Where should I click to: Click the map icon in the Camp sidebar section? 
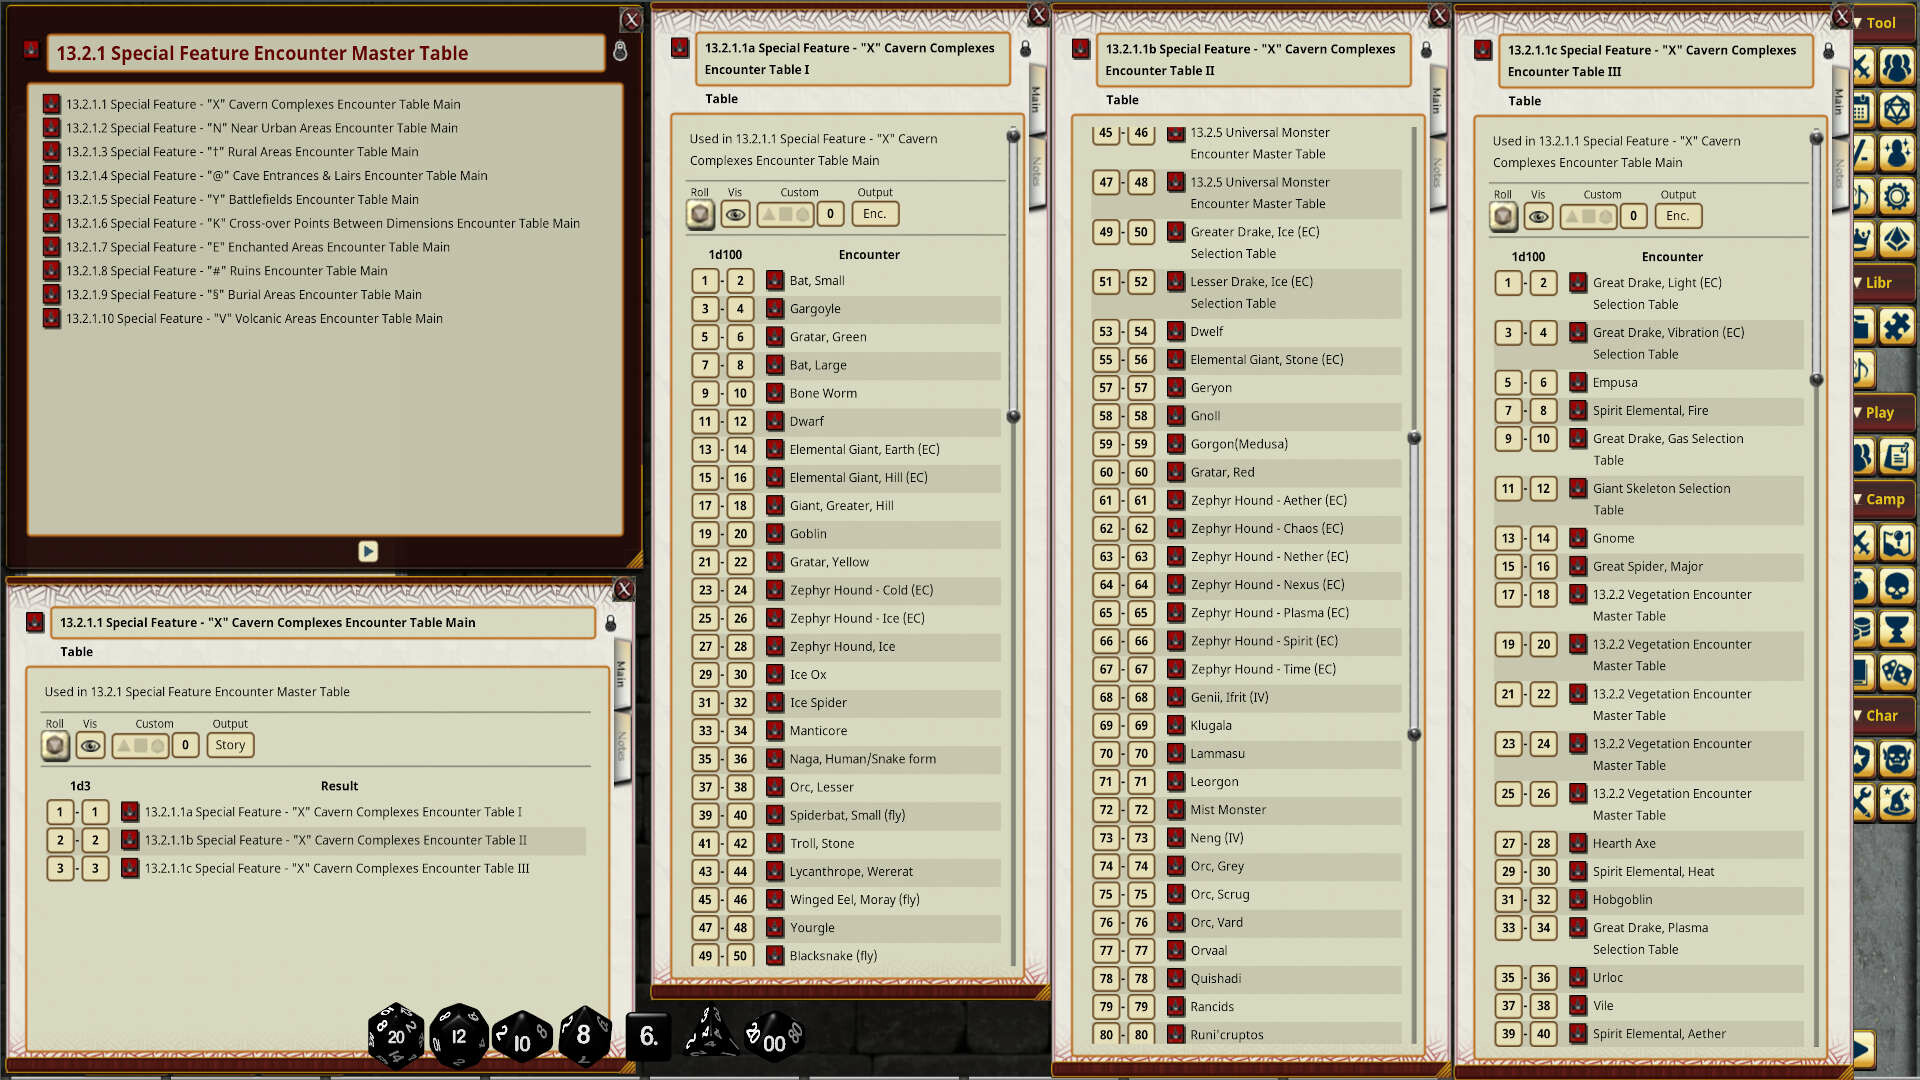tap(1899, 543)
